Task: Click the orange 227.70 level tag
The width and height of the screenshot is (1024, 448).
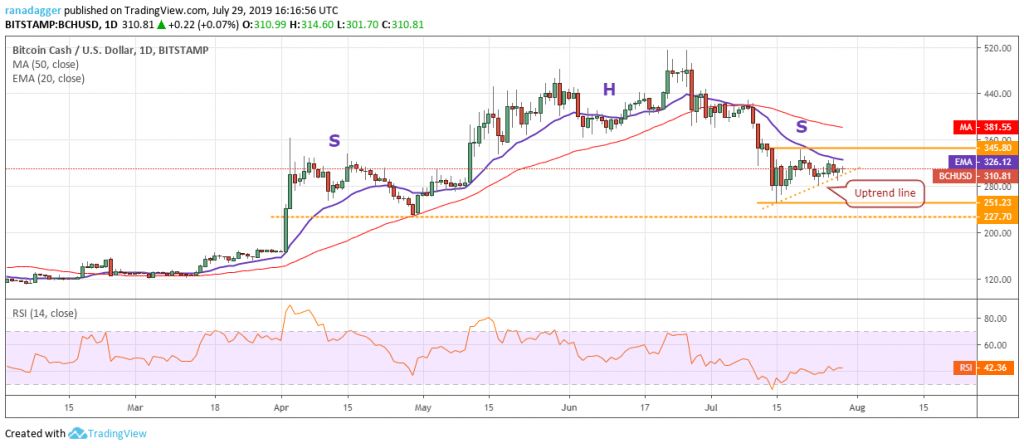Action: 995,217
